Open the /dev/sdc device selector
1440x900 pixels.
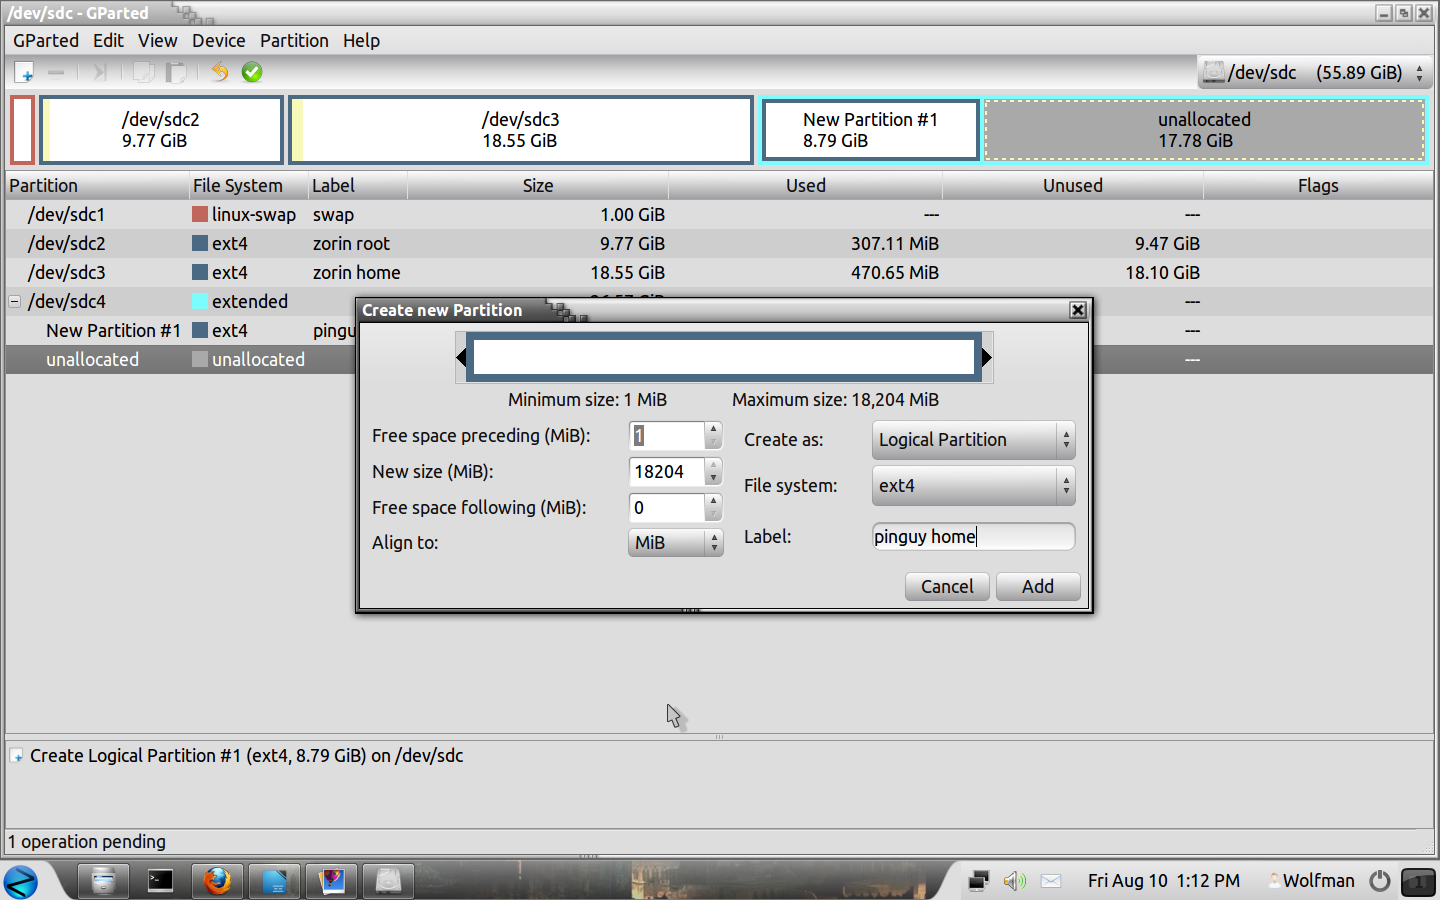coord(1314,73)
